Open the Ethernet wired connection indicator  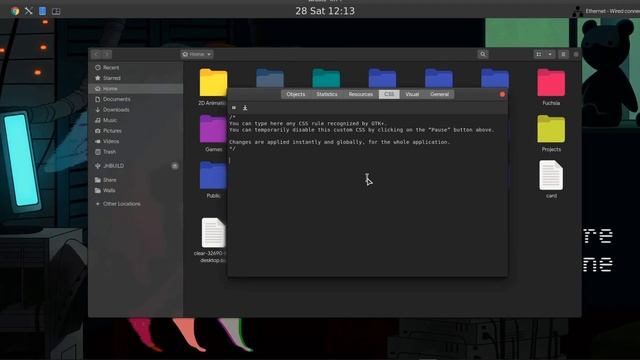coord(606,11)
